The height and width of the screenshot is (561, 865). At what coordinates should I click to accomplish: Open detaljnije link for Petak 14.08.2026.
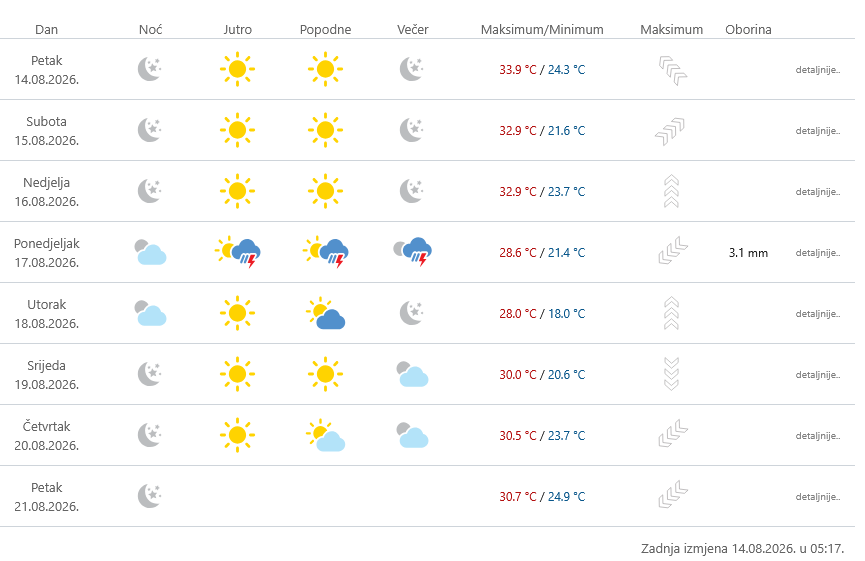pos(818,70)
